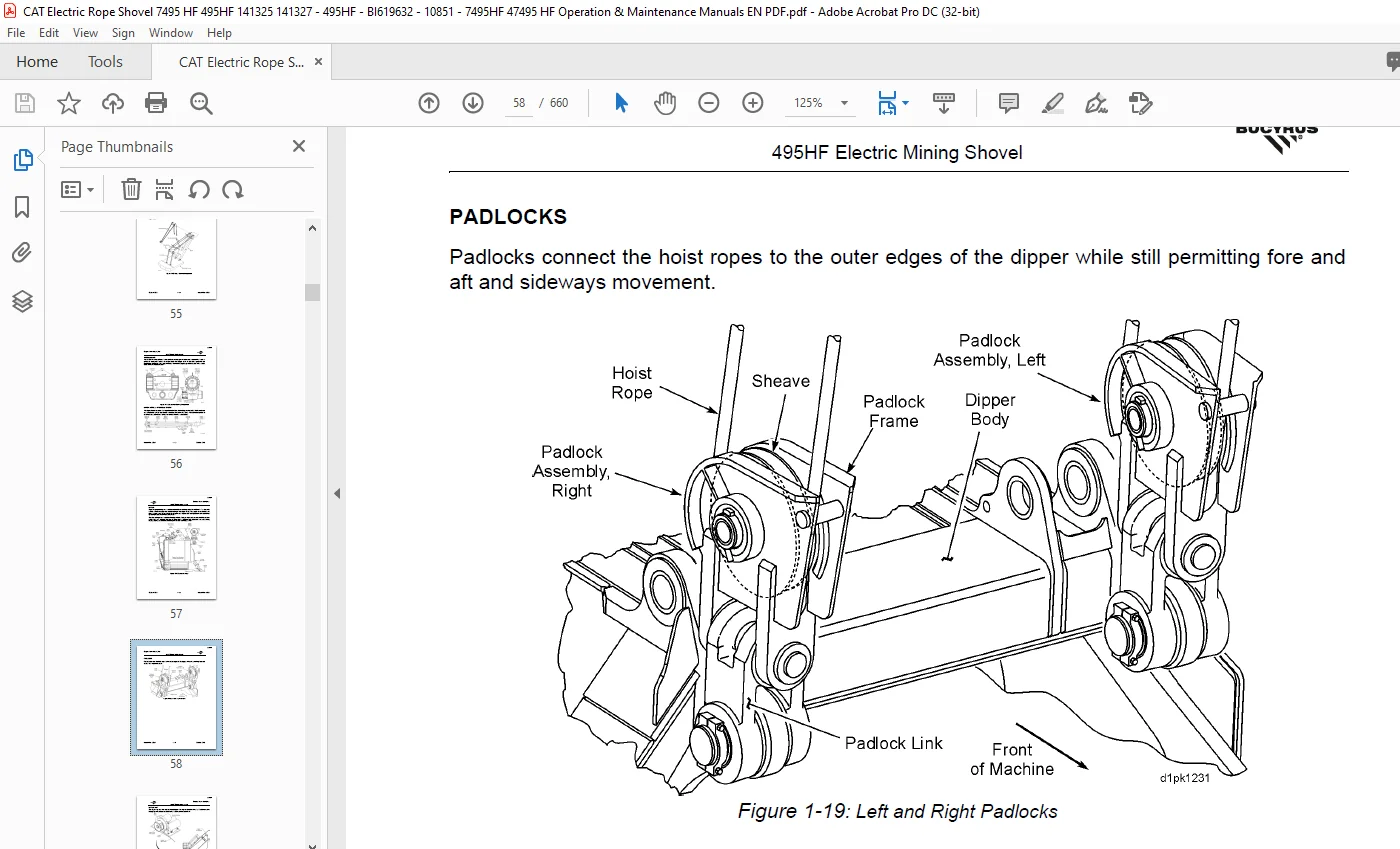
Task: Rotate pages counterclockwise
Action: tap(199, 189)
